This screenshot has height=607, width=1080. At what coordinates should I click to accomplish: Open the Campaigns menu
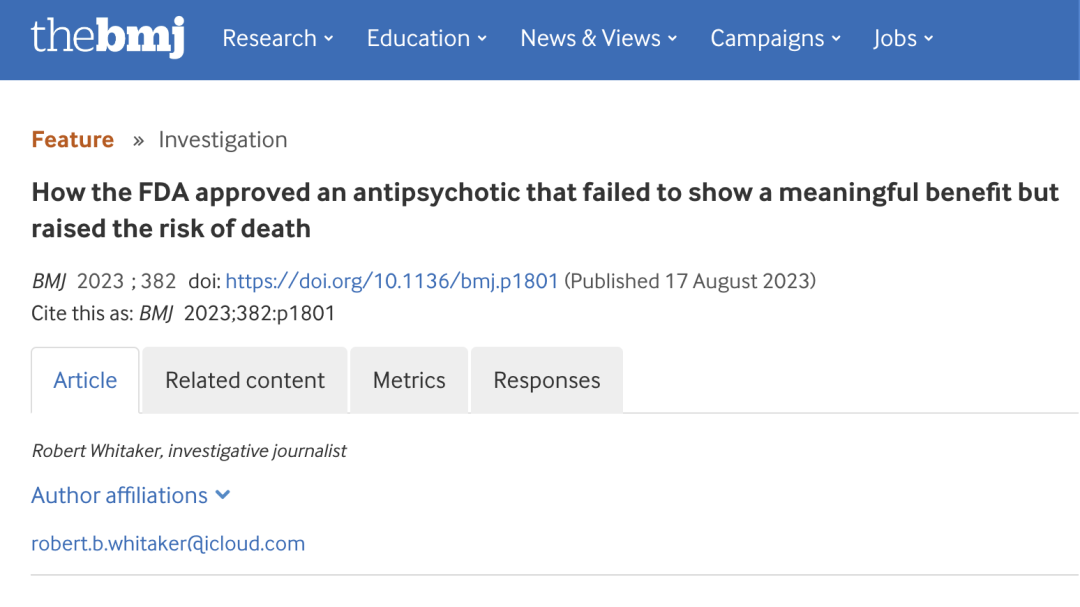coord(776,39)
